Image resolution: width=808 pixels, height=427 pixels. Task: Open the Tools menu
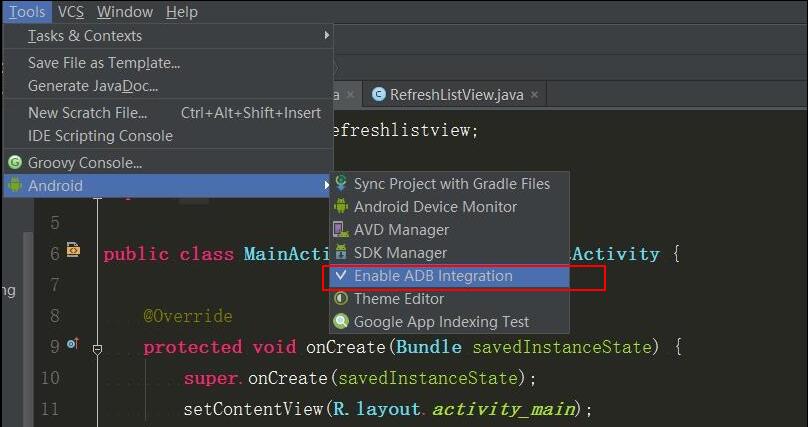(x=27, y=11)
